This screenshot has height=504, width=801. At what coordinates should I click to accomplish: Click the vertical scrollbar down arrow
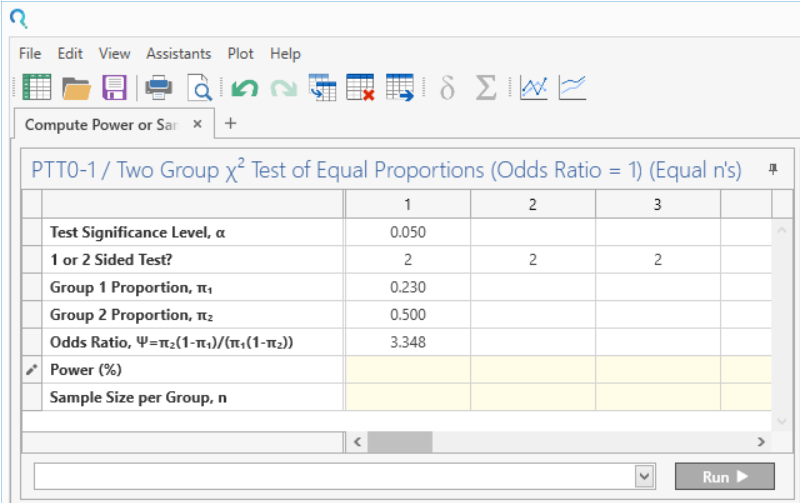(783, 420)
